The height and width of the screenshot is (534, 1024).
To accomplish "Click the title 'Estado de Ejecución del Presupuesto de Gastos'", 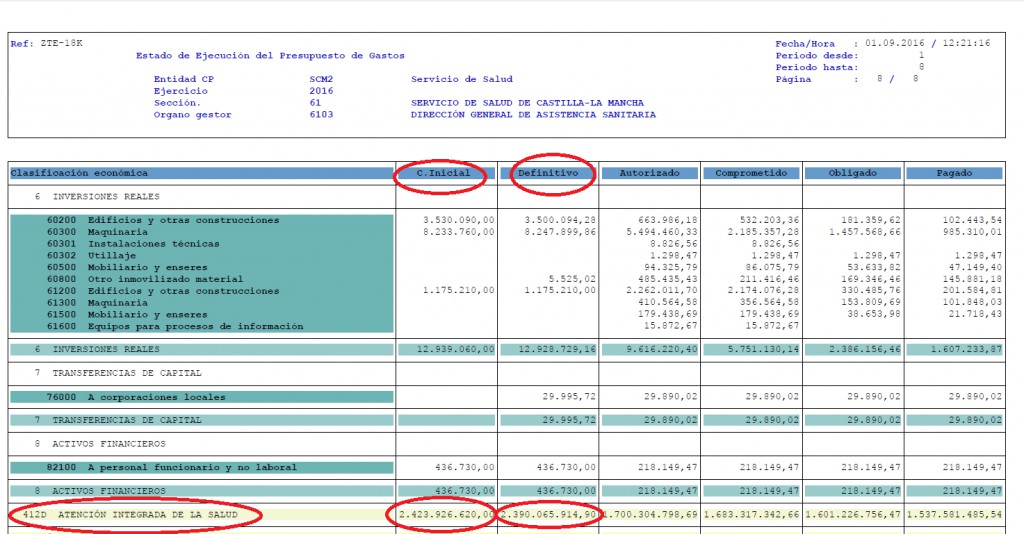I will click(x=270, y=56).
